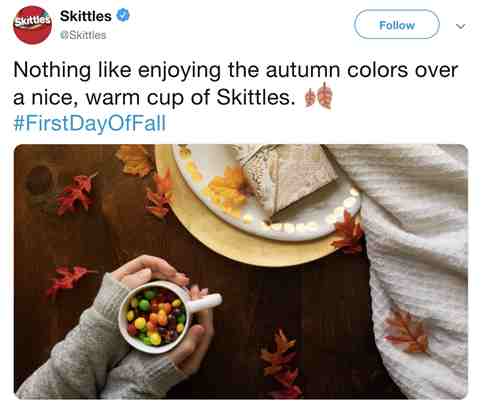485x406 pixels.
Task: Open the #FirstDayOfFall hashtag
Action: click(x=89, y=123)
